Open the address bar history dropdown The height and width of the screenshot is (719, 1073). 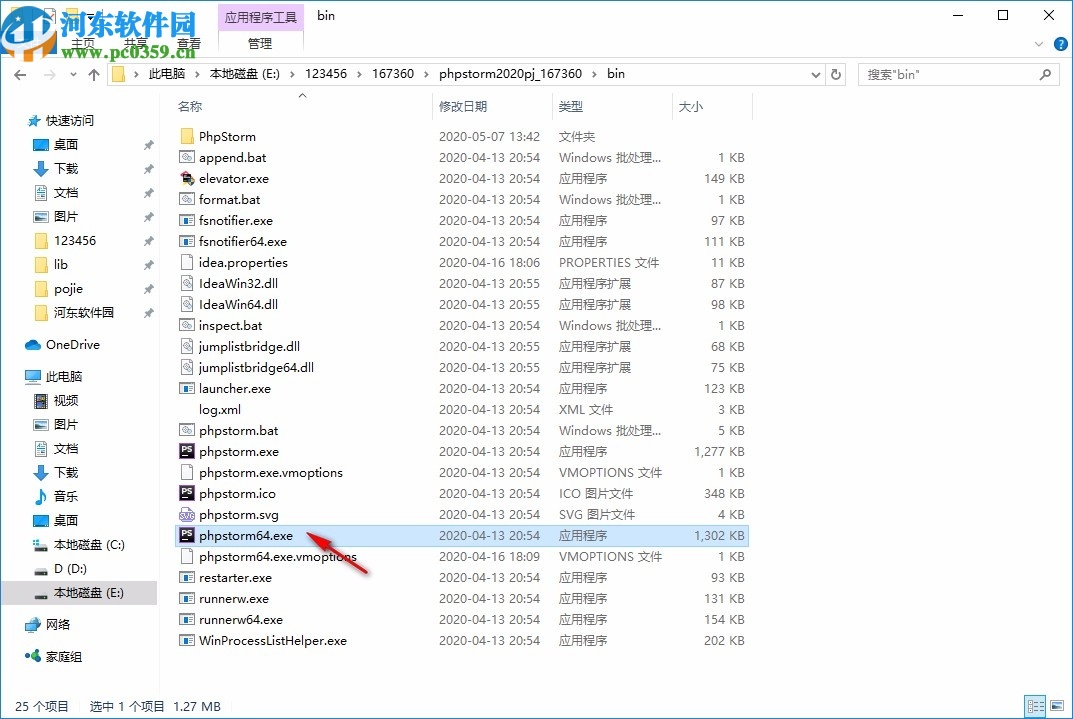click(814, 74)
